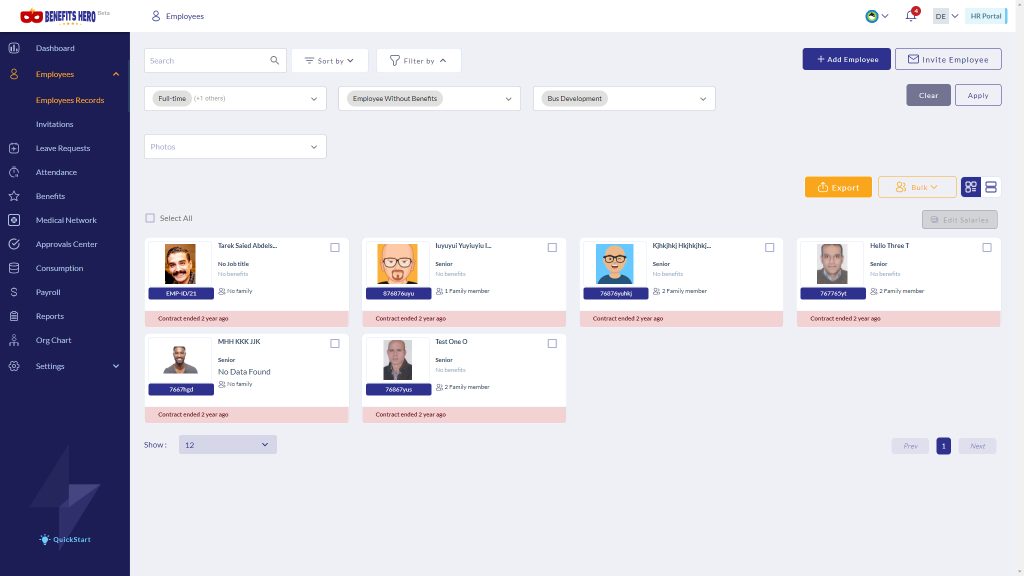Open the Consumption database icon
The height and width of the screenshot is (576, 1024).
(14, 268)
